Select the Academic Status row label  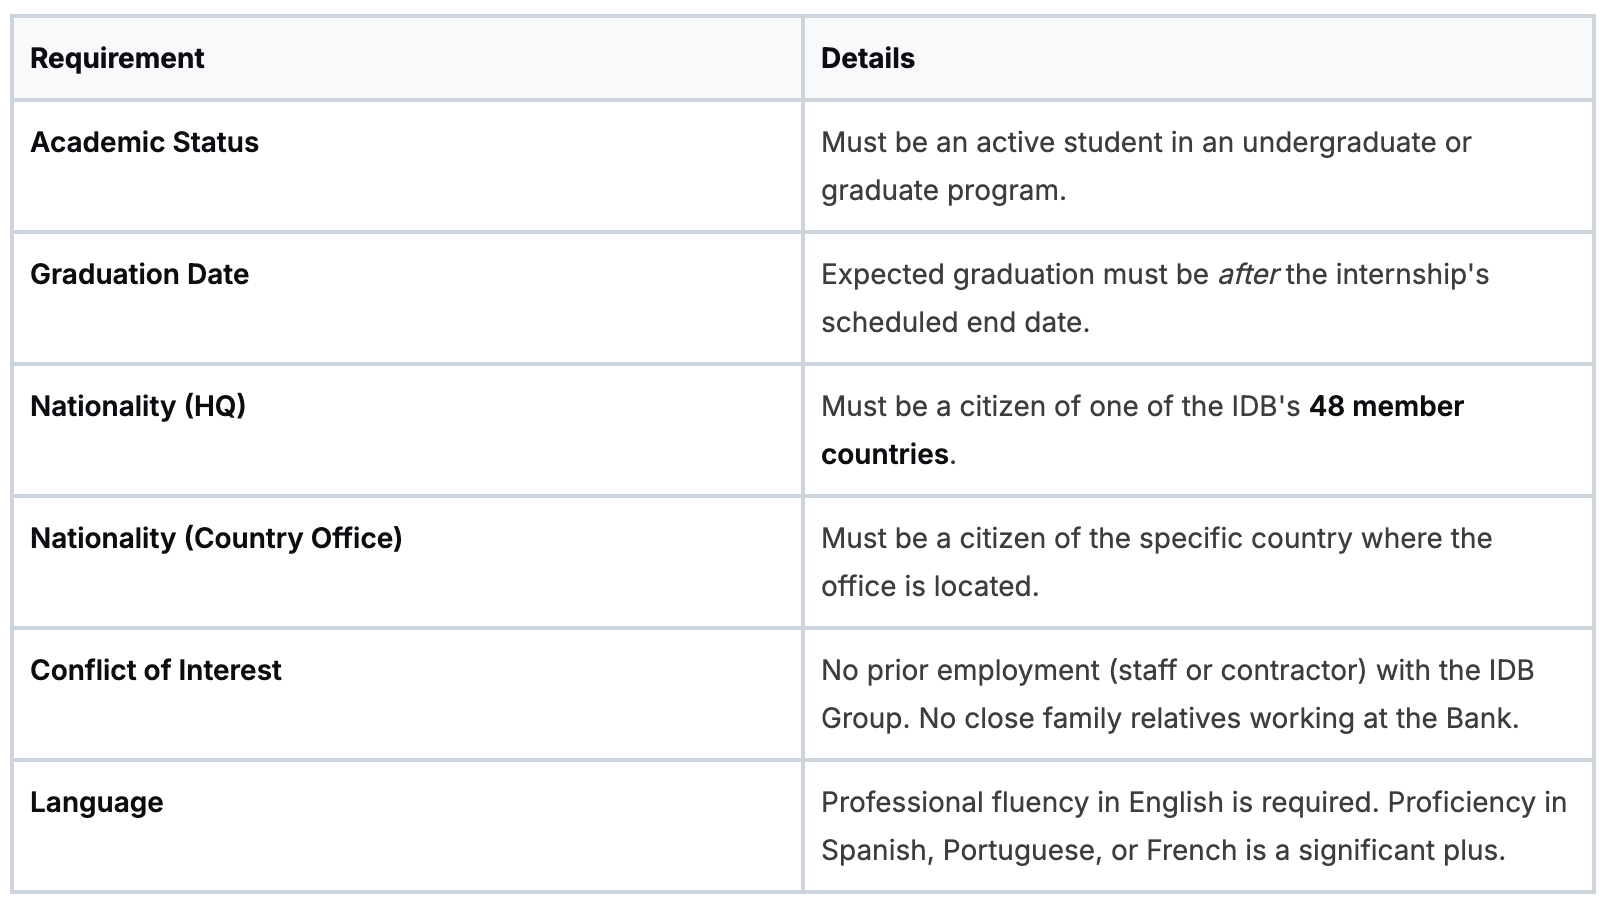[144, 142]
